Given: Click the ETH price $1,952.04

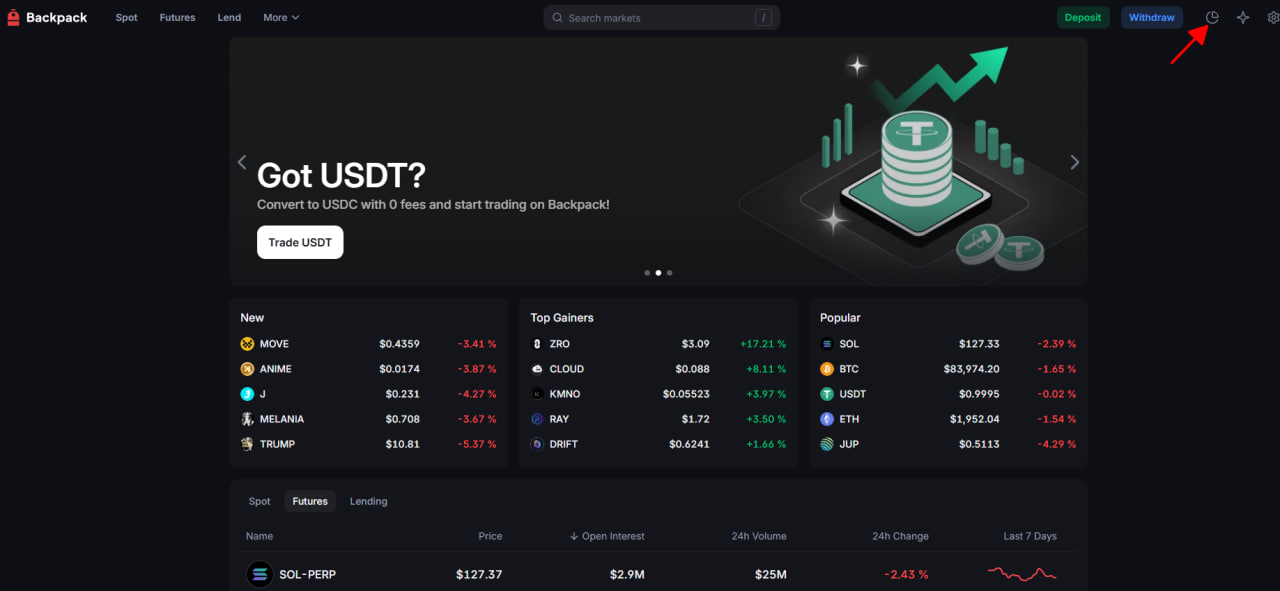Looking at the screenshot, I should pyautogui.click(x=975, y=419).
